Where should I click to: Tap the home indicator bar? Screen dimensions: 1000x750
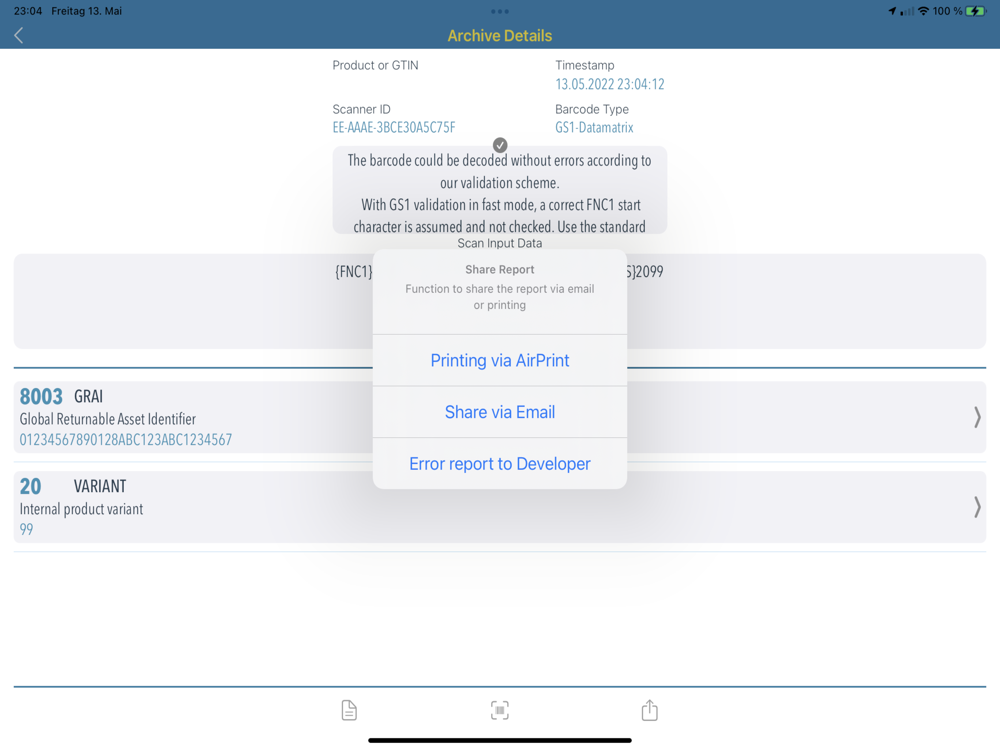[499, 740]
